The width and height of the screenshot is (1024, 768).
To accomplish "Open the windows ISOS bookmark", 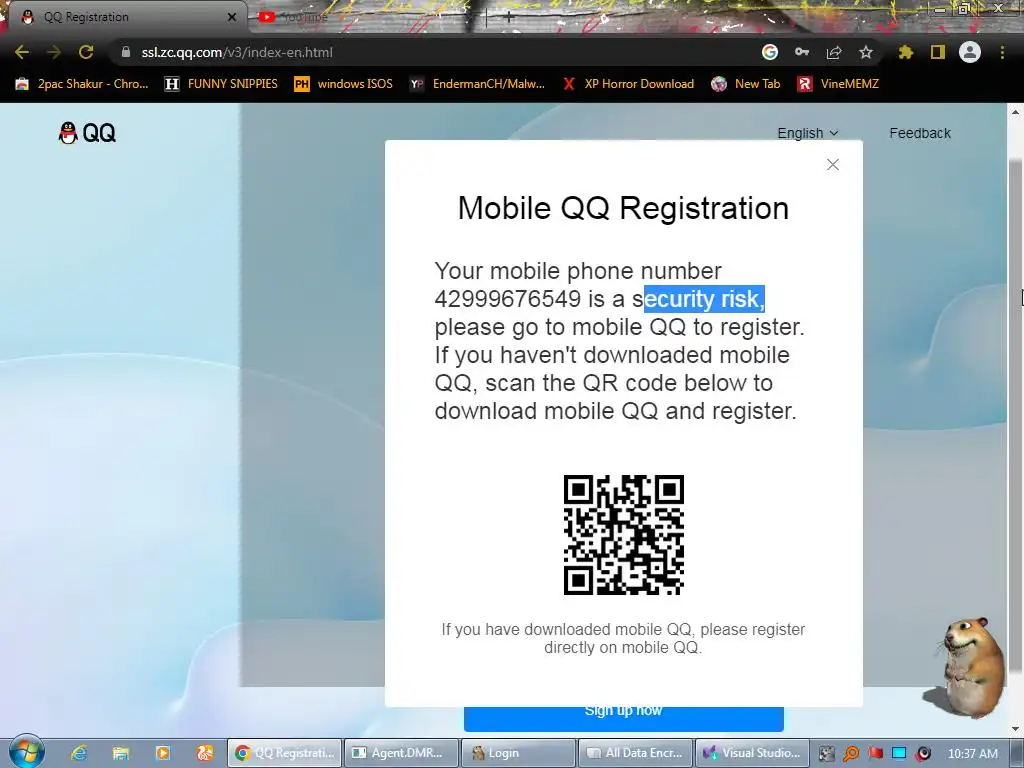I will [x=344, y=84].
